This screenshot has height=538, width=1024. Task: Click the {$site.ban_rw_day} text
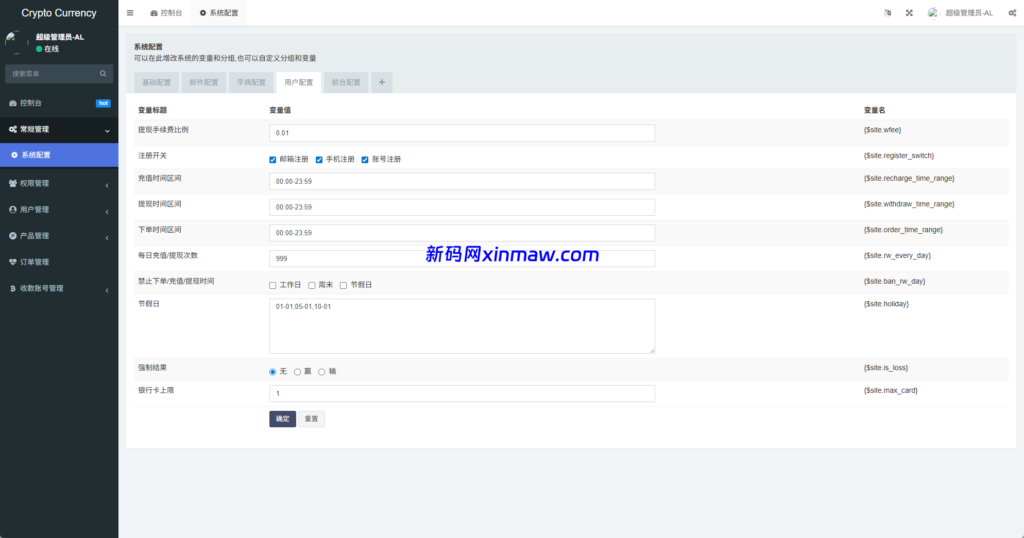pos(895,281)
